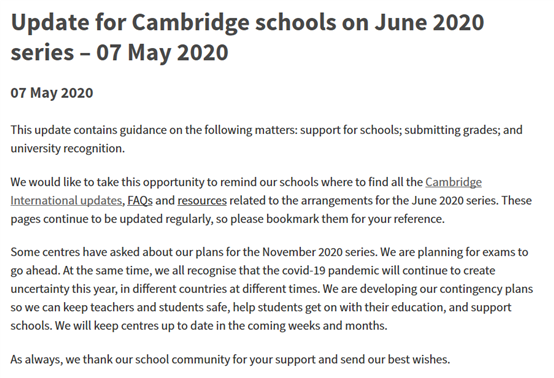The image size is (554, 378).
Task: Click the words 'contingency plans'
Action: tap(486, 289)
